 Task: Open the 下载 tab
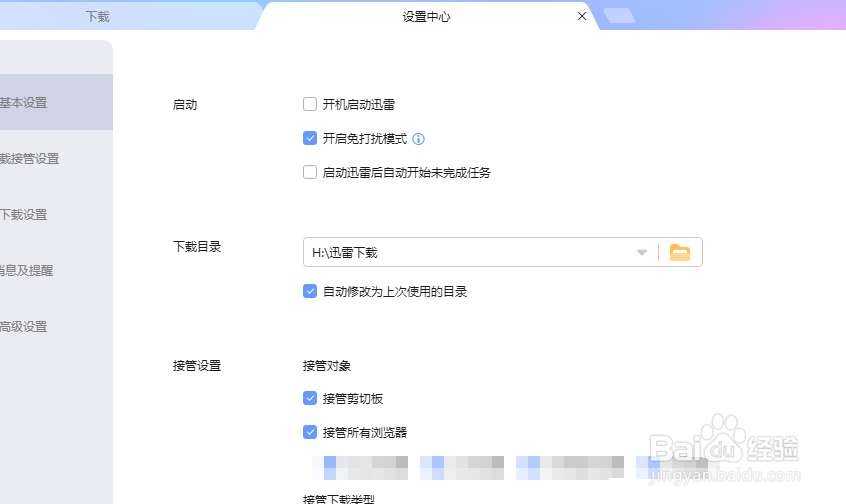97,17
